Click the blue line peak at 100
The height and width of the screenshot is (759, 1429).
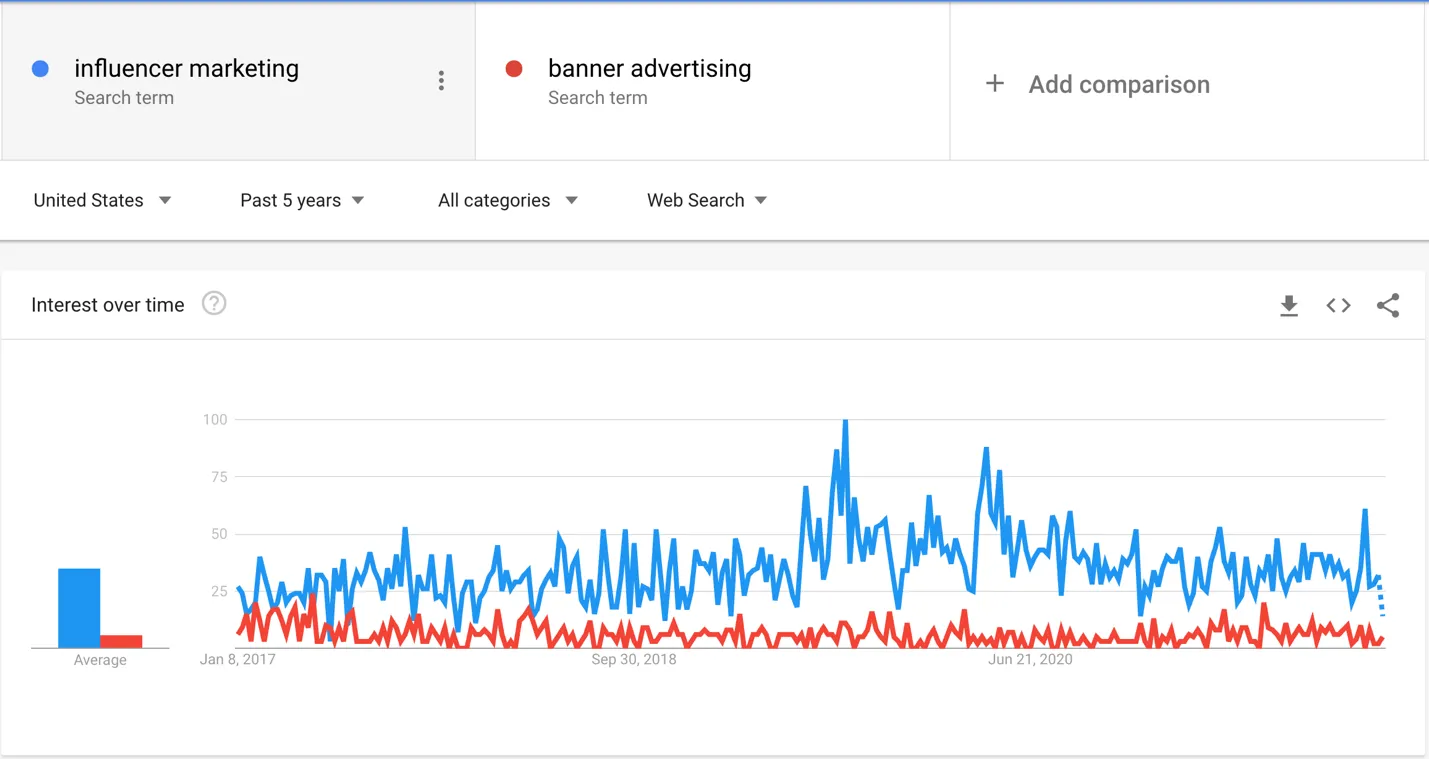(x=845, y=422)
